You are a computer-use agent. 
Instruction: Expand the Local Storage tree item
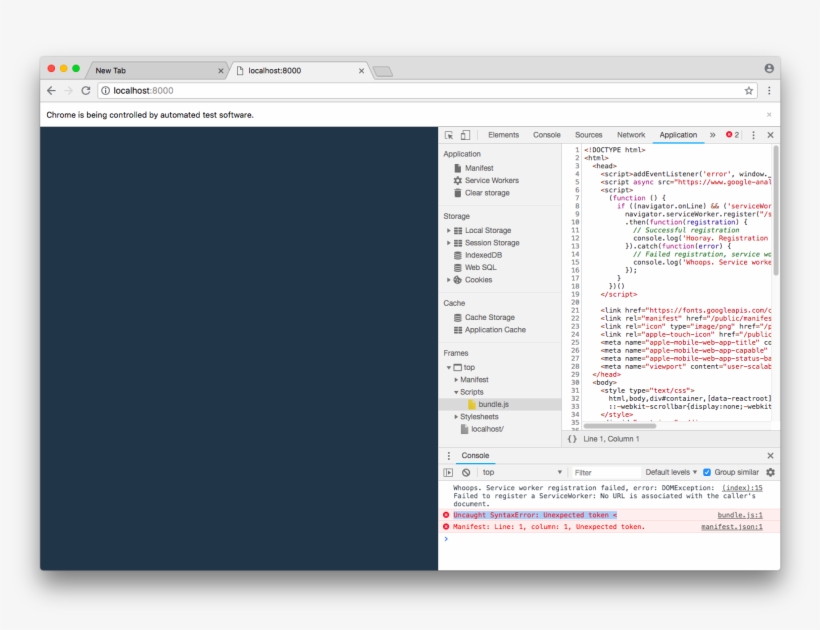pos(451,229)
